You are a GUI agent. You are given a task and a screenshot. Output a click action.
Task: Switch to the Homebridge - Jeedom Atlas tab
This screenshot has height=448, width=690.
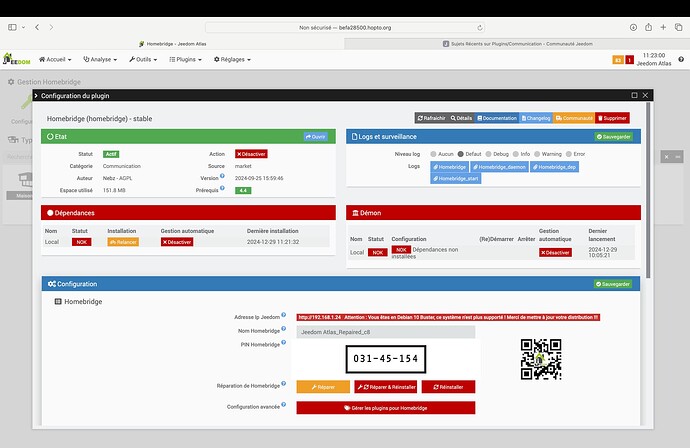point(172,44)
